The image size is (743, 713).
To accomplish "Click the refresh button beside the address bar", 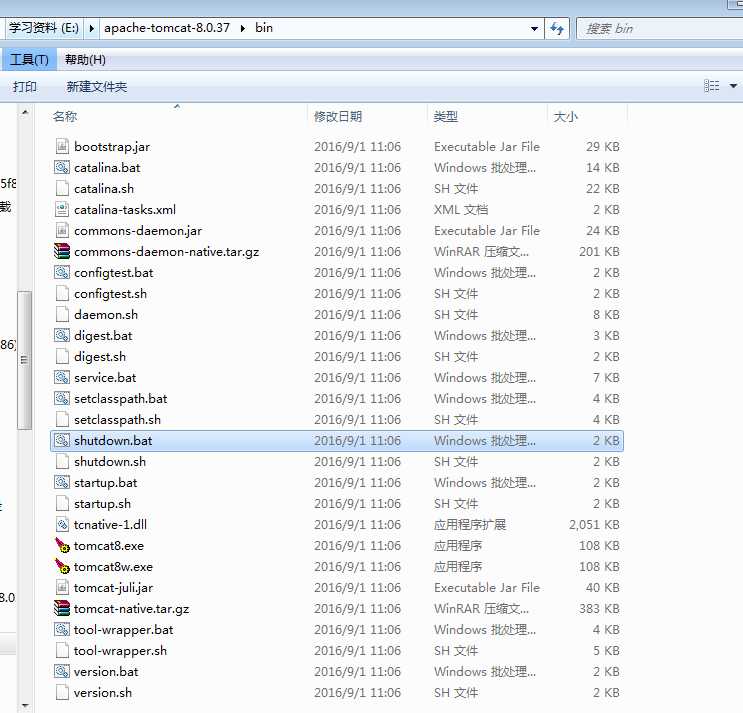I will point(557,29).
